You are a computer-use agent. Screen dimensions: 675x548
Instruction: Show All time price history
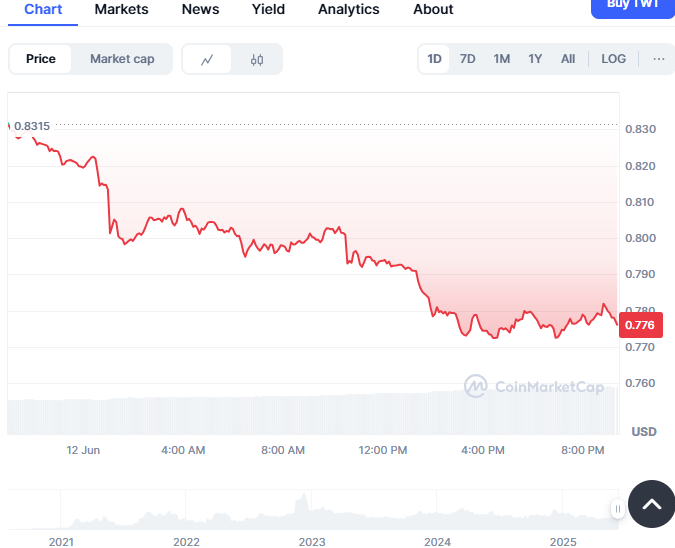point(568,59)
